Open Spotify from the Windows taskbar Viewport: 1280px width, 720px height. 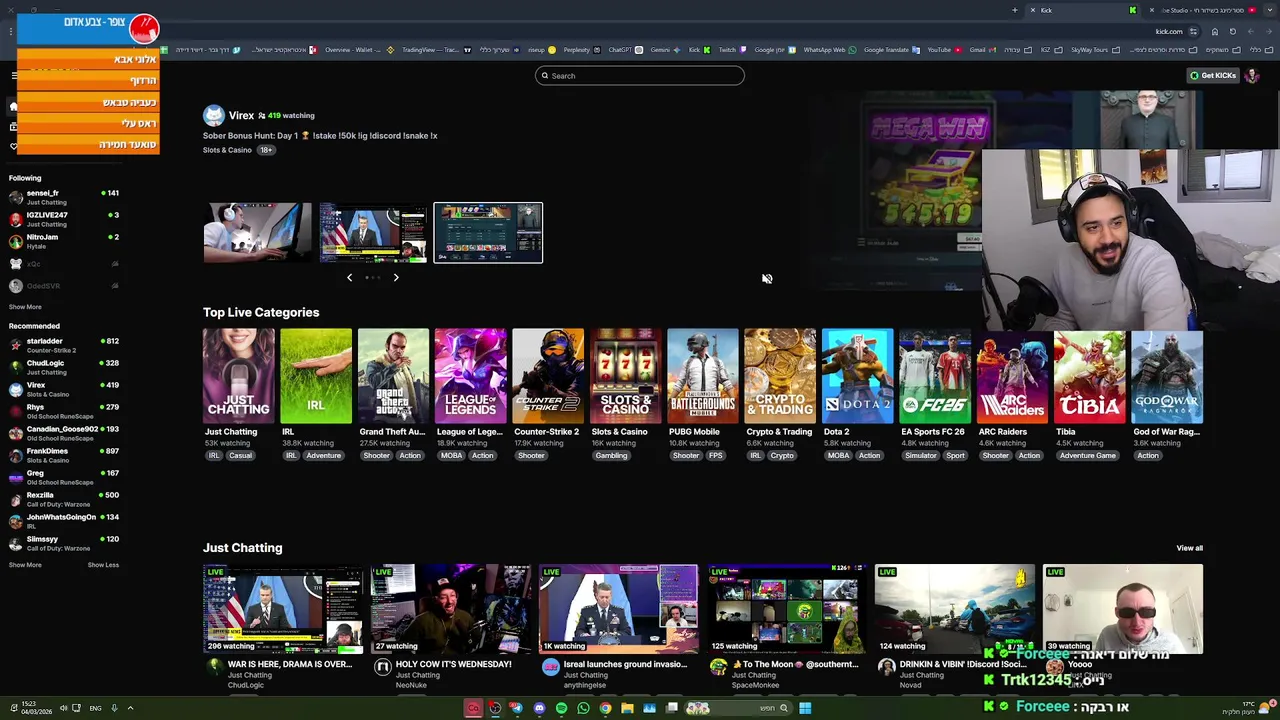pyautogui.click(x=561, y=708)
